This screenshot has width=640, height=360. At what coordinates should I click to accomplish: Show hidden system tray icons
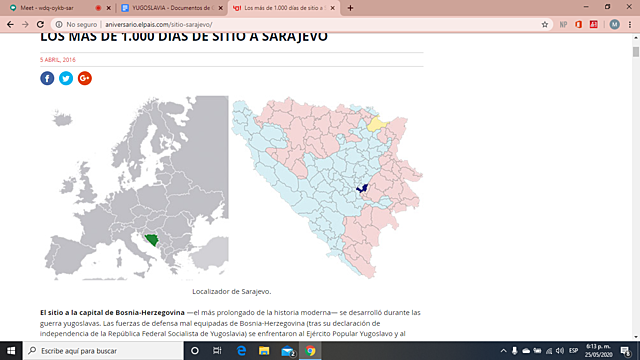coord(503,351)
